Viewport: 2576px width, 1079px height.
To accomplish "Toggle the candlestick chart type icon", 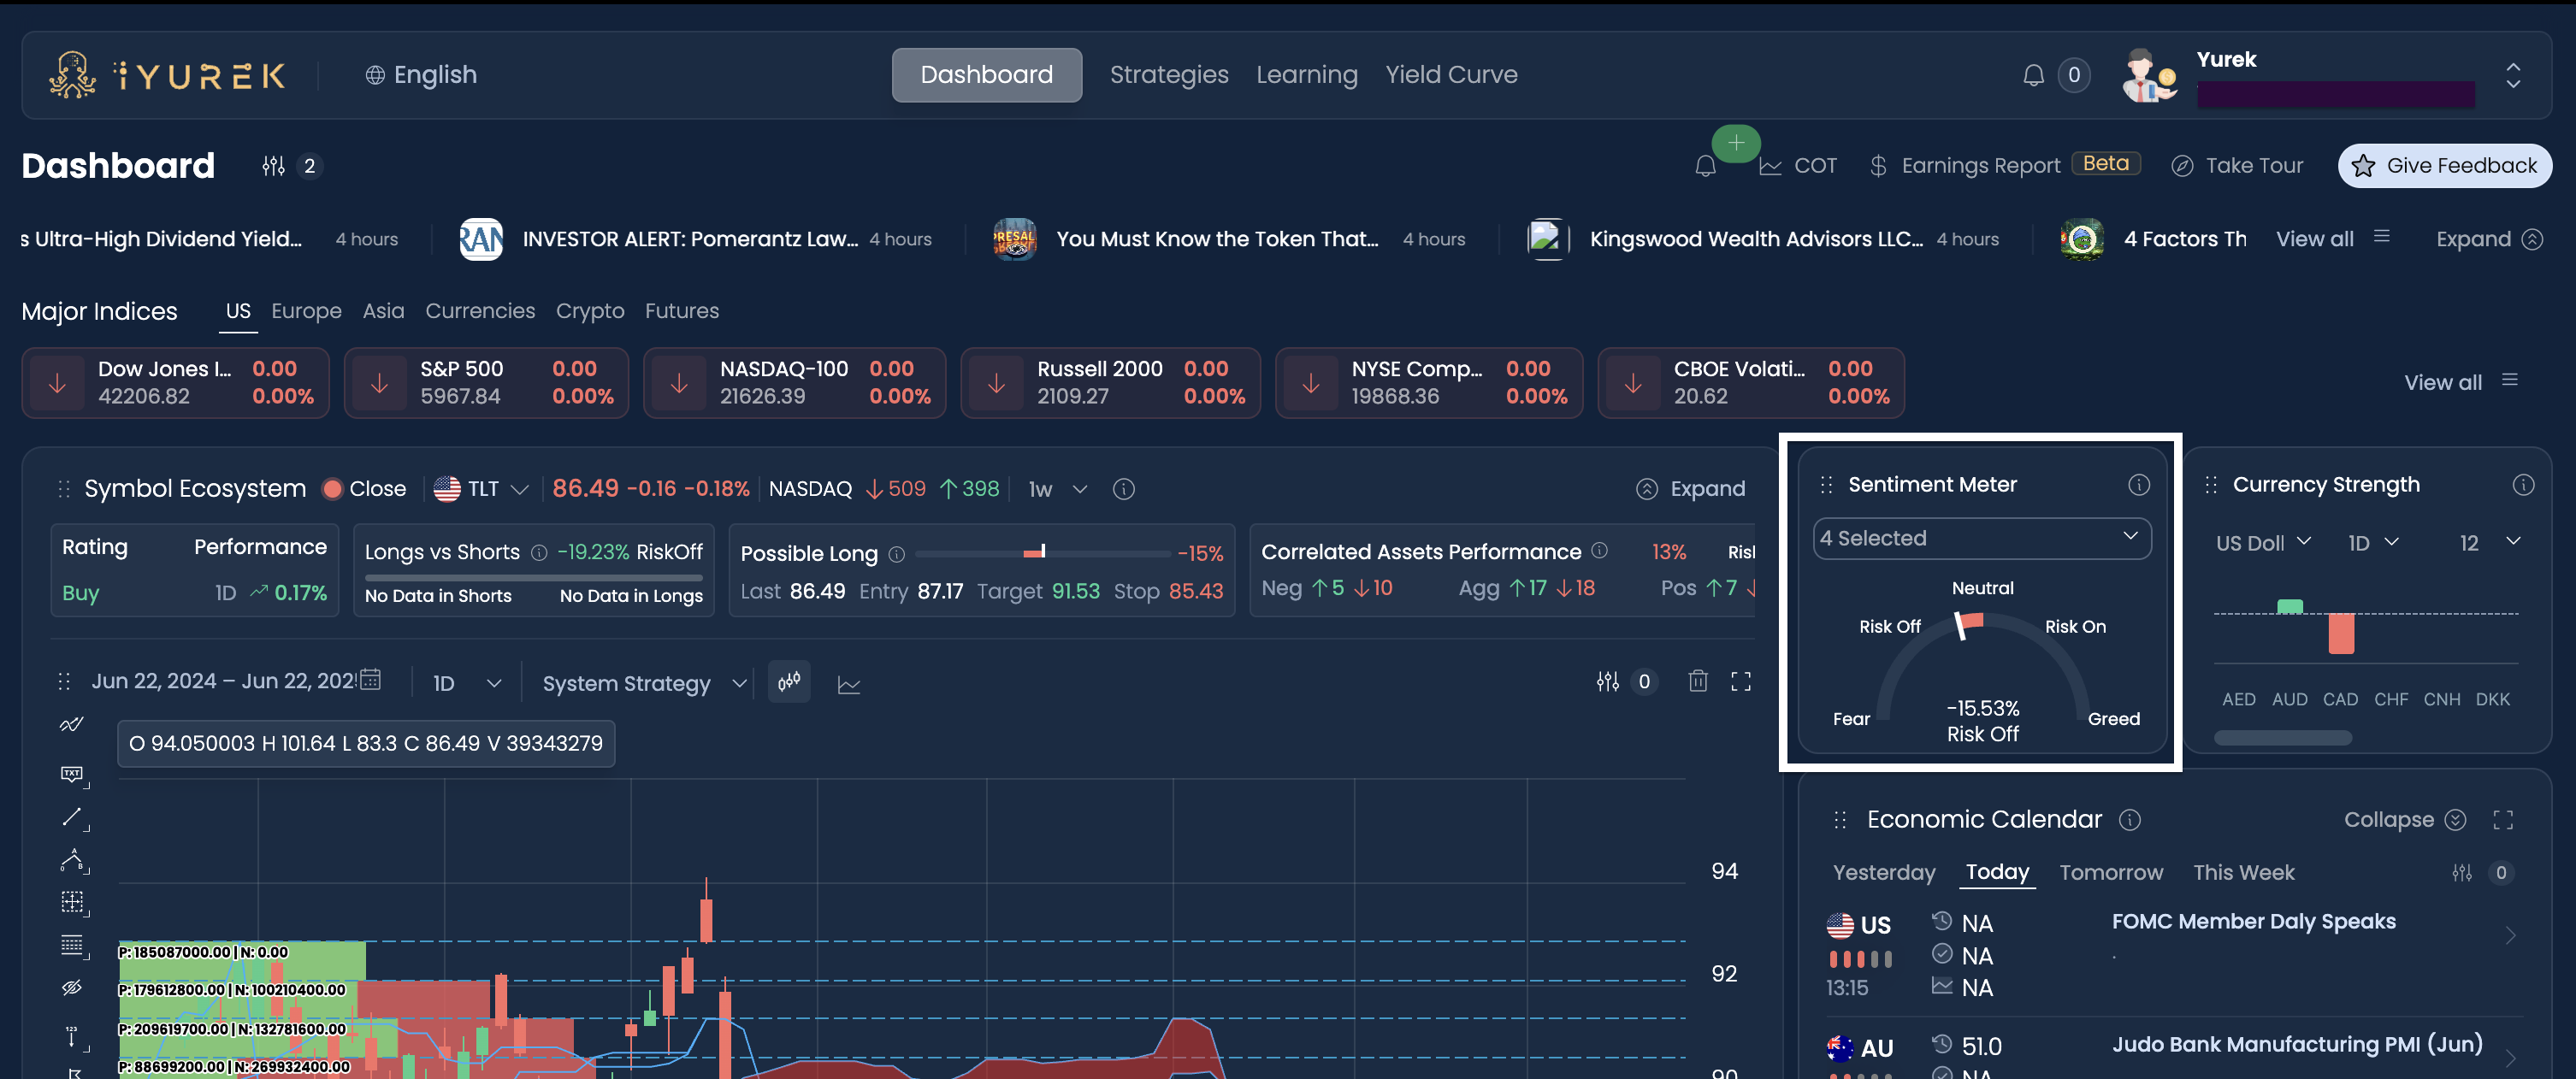I will point(789,682).
